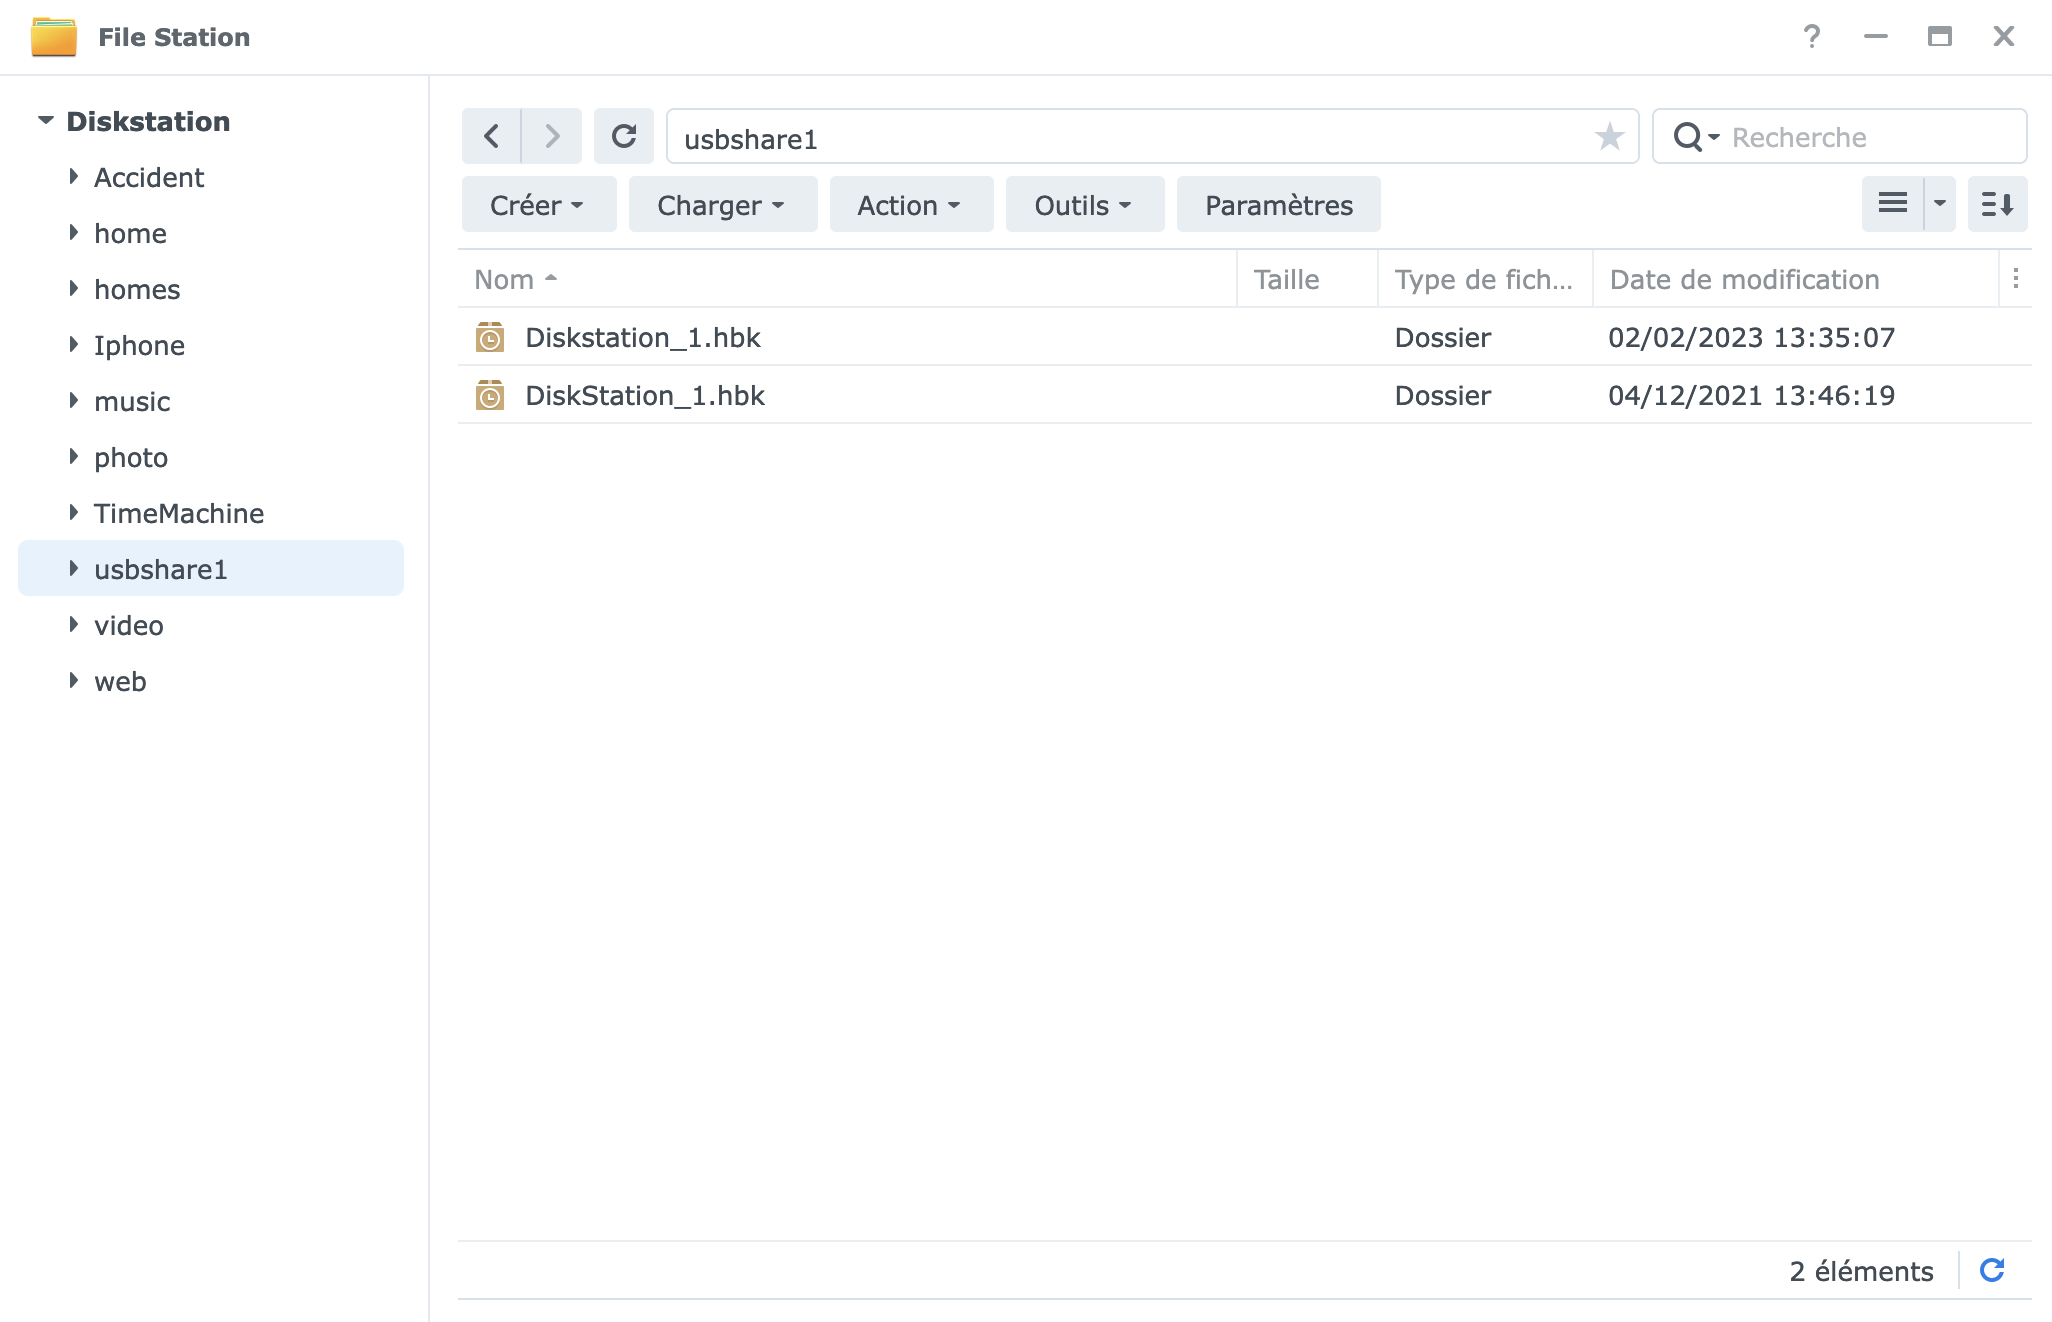Select the photo folder in sidebar
Viewport: 2052px width, 1322px height.
131,457
